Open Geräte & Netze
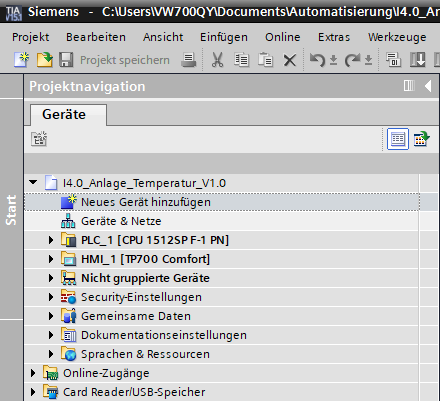The image size is (440, 401). point(121,221)
